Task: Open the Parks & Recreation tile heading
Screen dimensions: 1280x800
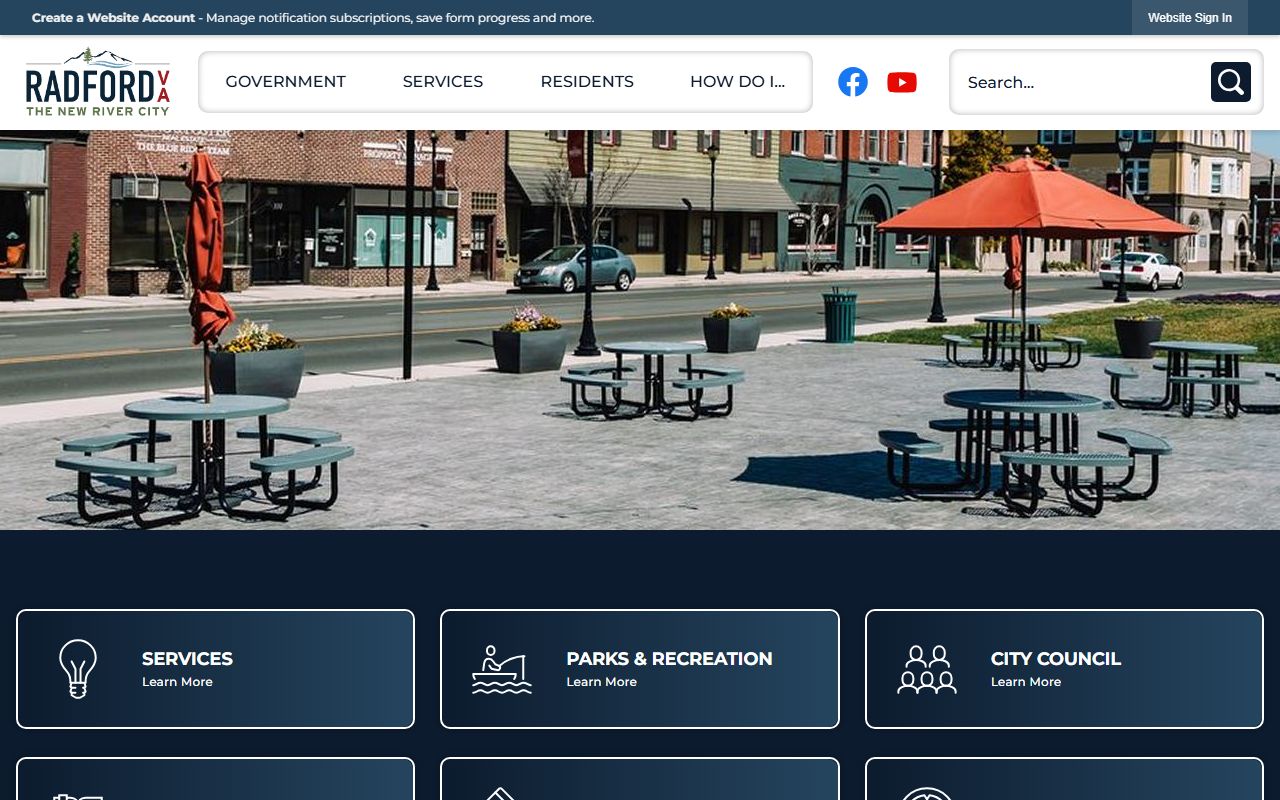Action: click(x=669, y=658)
